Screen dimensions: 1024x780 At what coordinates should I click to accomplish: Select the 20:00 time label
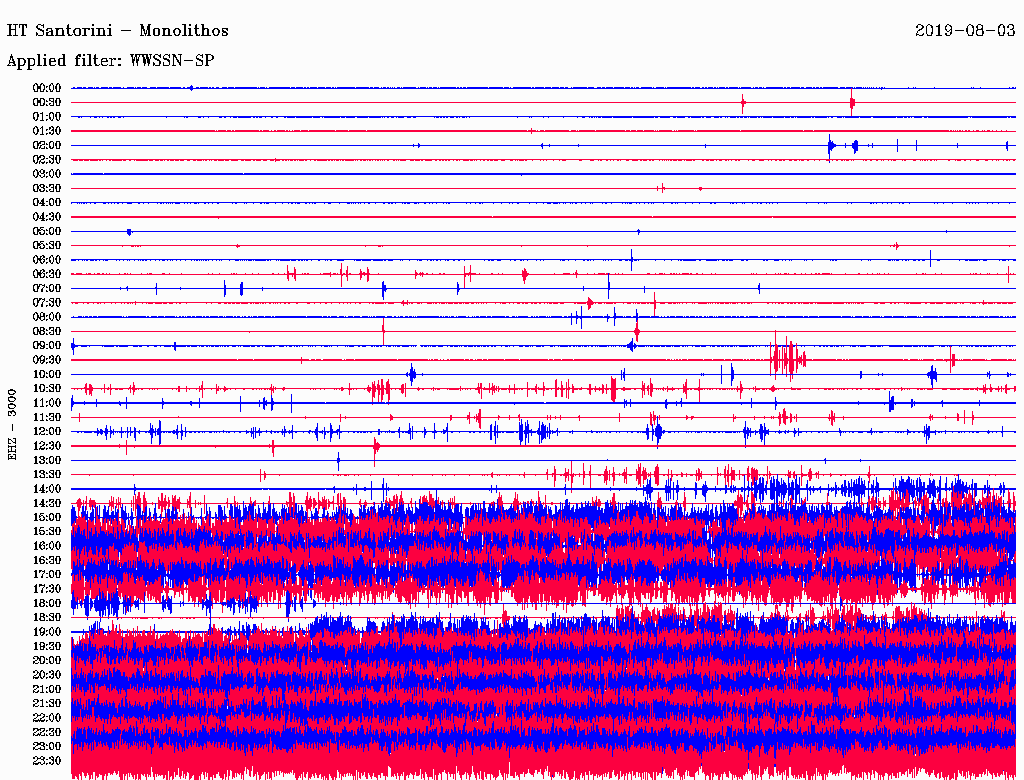47,660
